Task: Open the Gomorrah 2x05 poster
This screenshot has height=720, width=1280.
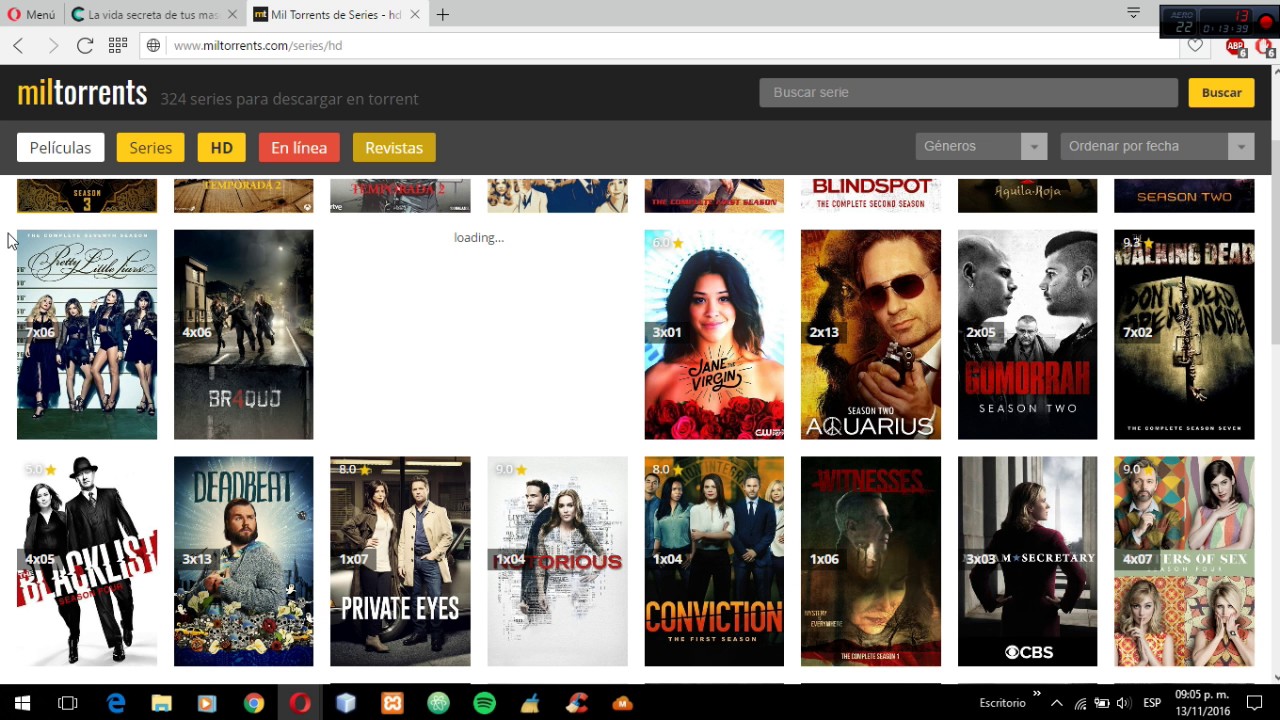Action: (x=1027, y=334)
